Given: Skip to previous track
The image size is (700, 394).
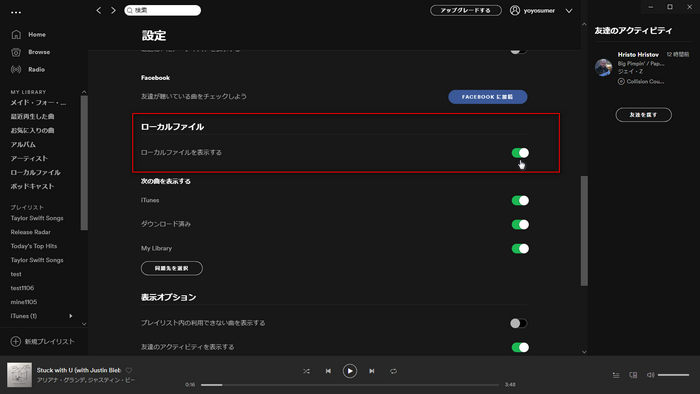Looking at the screenshot, I should coord(328,371).
